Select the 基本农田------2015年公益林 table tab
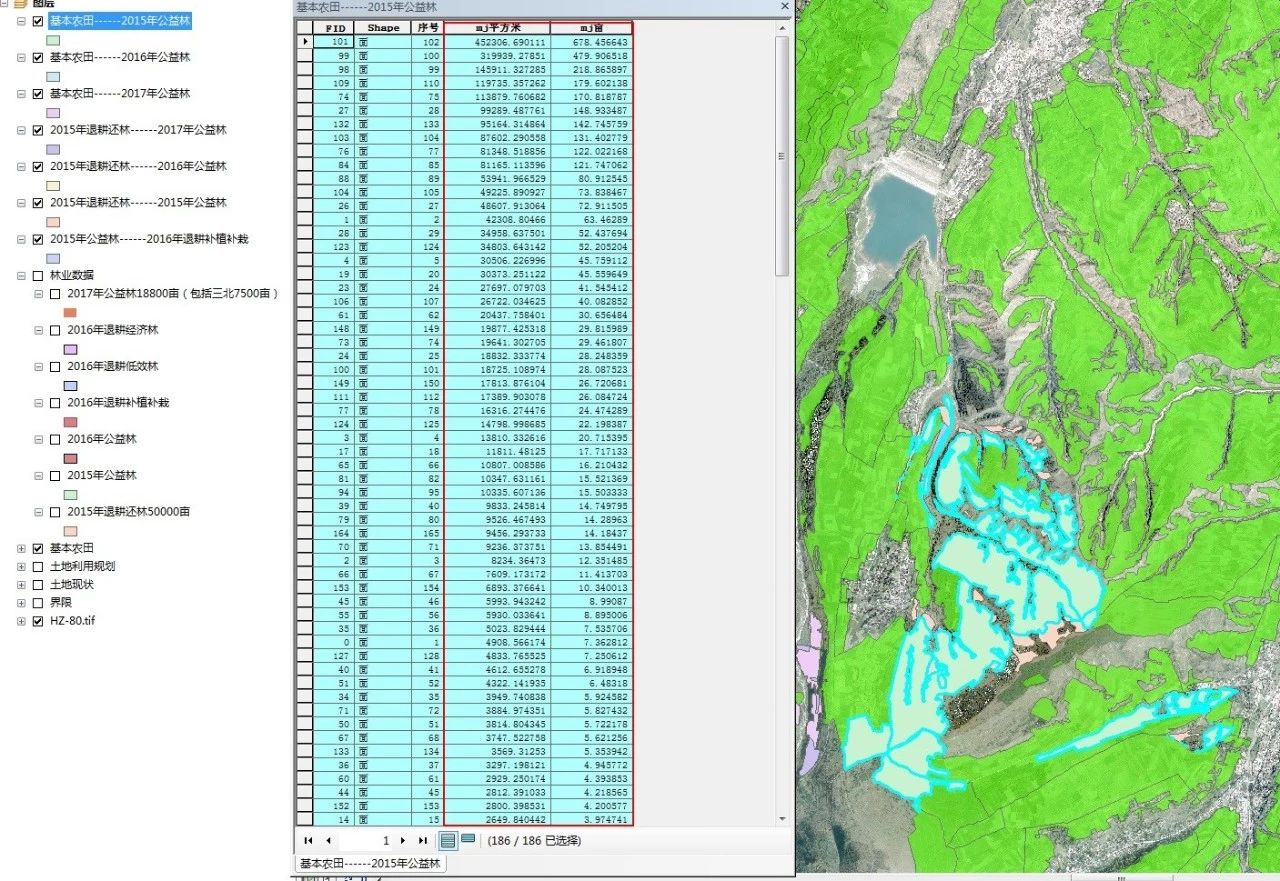The width and height of the screenshot is (1280, 881). click(371, 863)
